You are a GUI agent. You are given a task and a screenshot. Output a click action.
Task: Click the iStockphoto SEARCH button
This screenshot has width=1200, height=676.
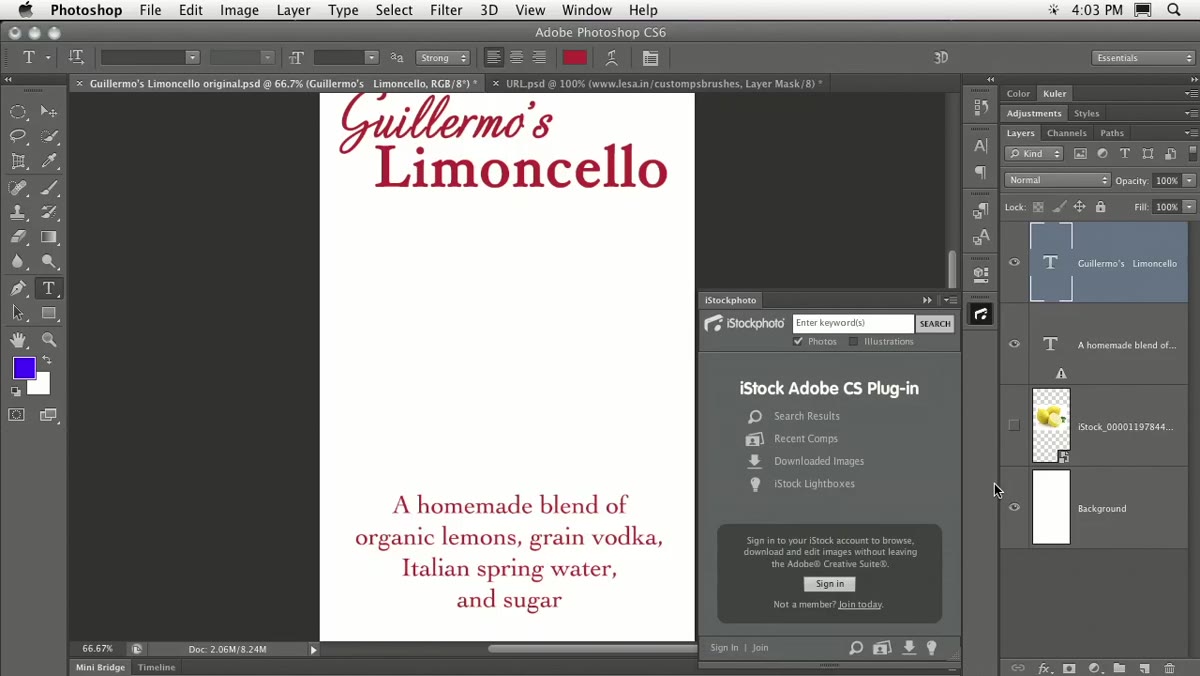pyautogui.click(x=935, y=323)
